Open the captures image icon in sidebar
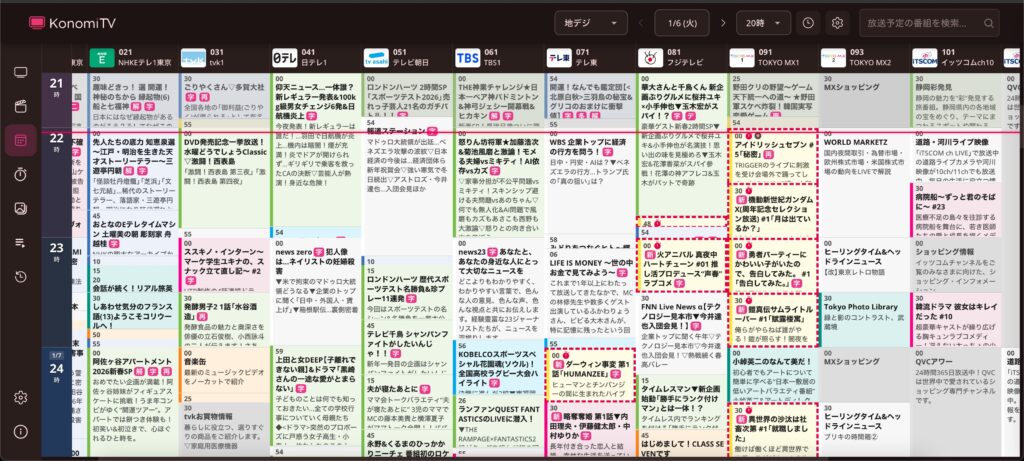 pyautogui.click(x=20, y=208)
